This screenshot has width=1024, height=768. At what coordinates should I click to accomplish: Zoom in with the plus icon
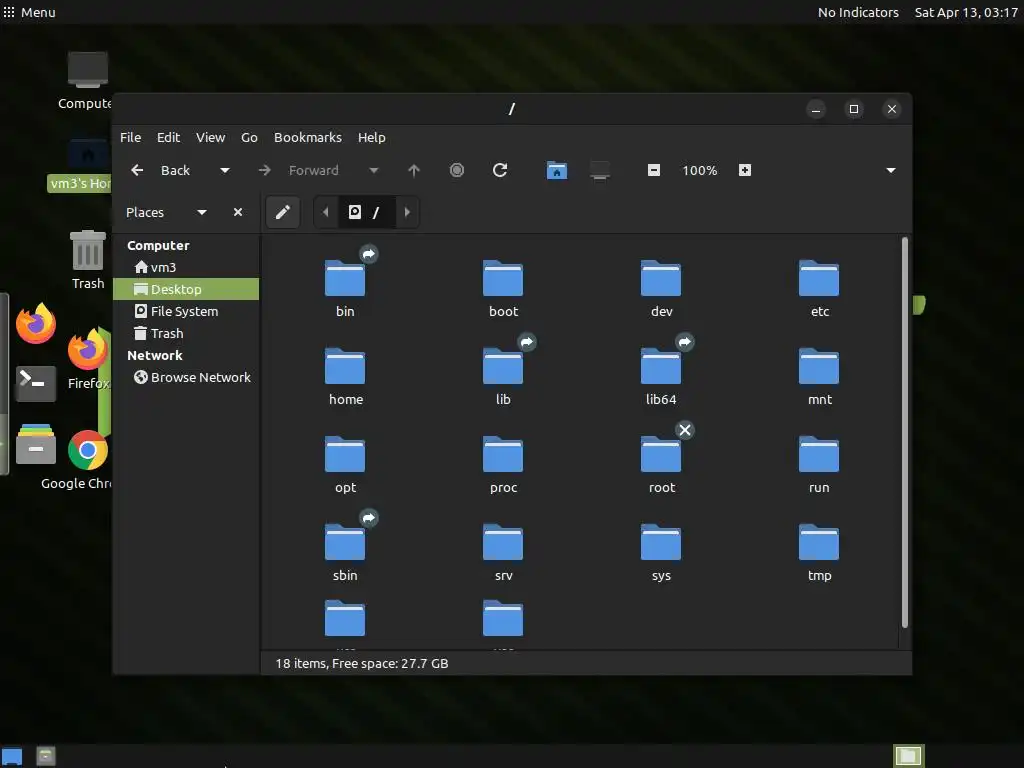point(744,170)
